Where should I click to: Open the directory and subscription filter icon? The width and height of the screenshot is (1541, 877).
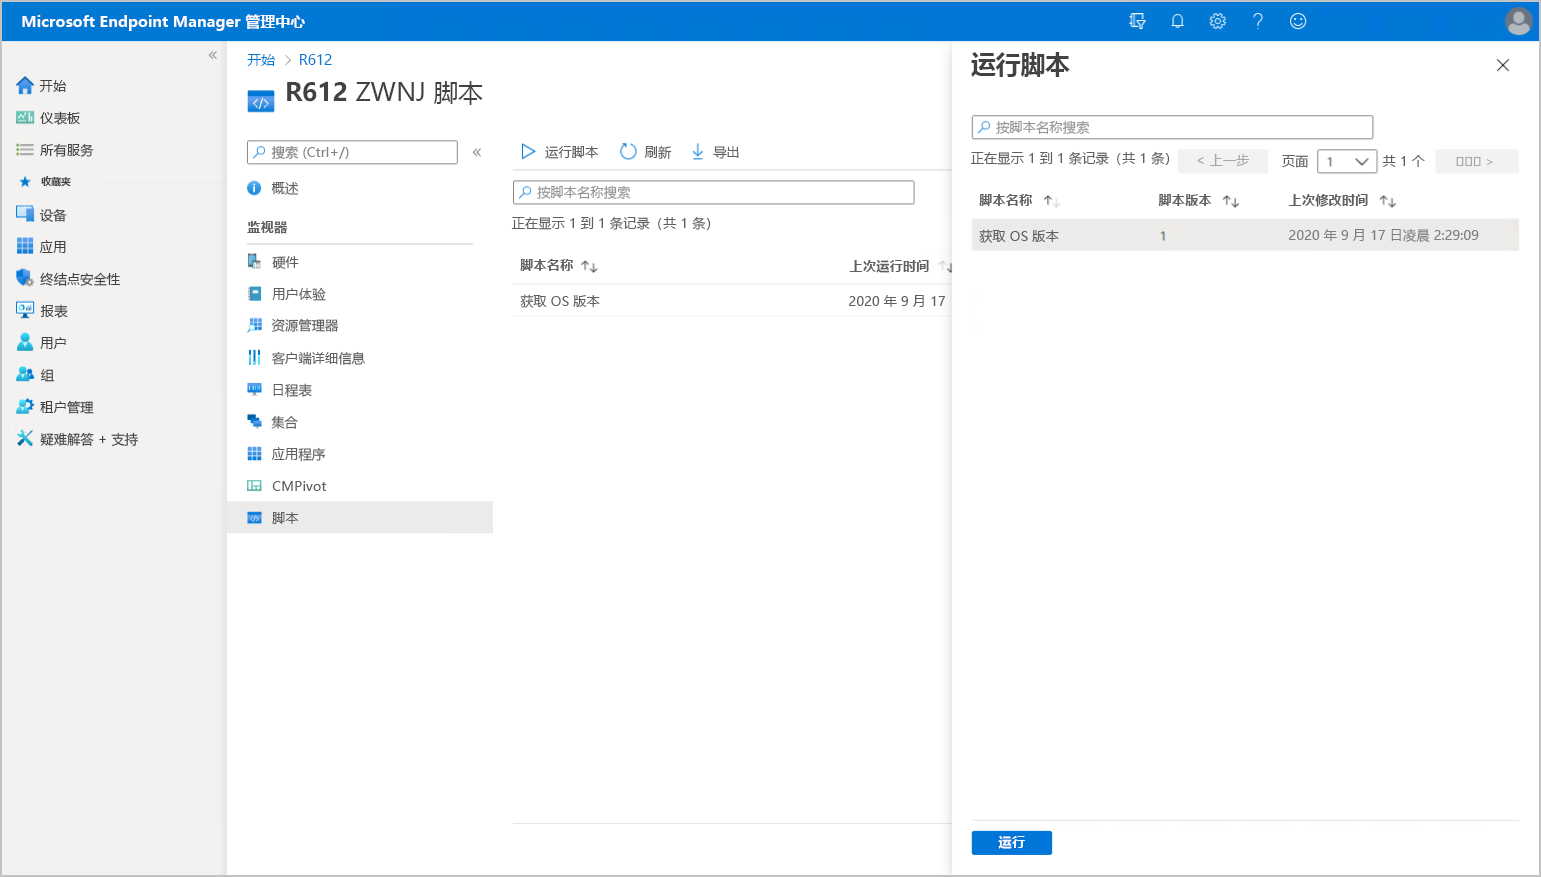[1137, 21]
